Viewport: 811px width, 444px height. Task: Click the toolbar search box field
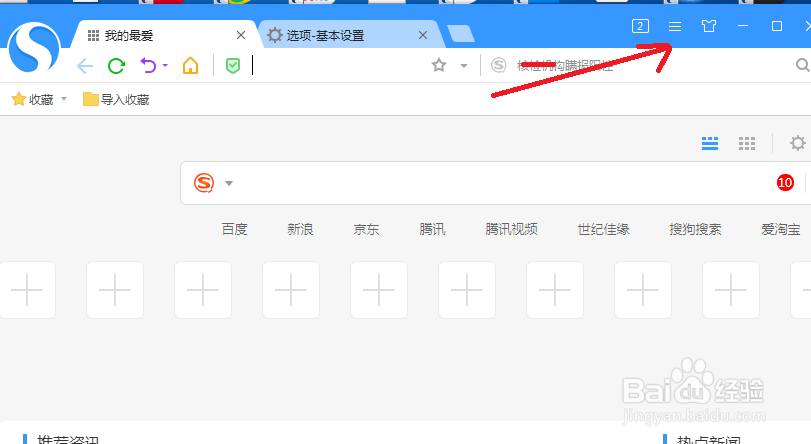(652, 65)
